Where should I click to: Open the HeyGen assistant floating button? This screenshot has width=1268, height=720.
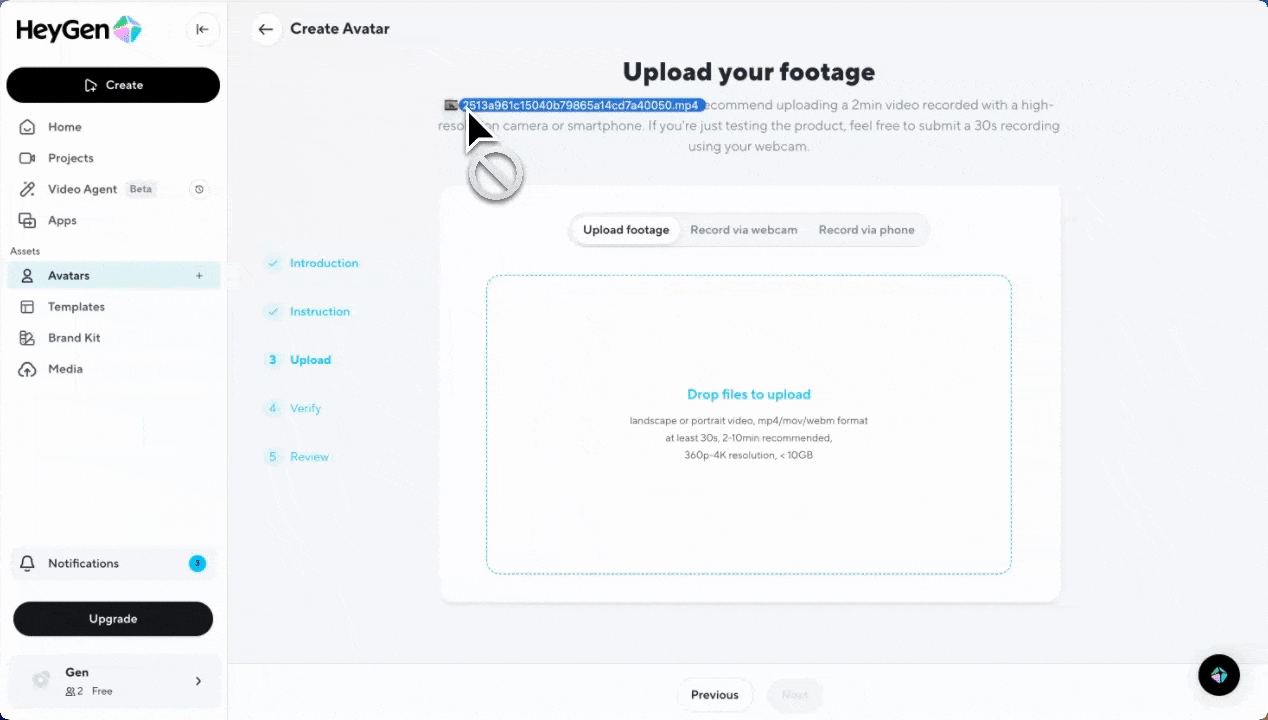point(1218,676)
